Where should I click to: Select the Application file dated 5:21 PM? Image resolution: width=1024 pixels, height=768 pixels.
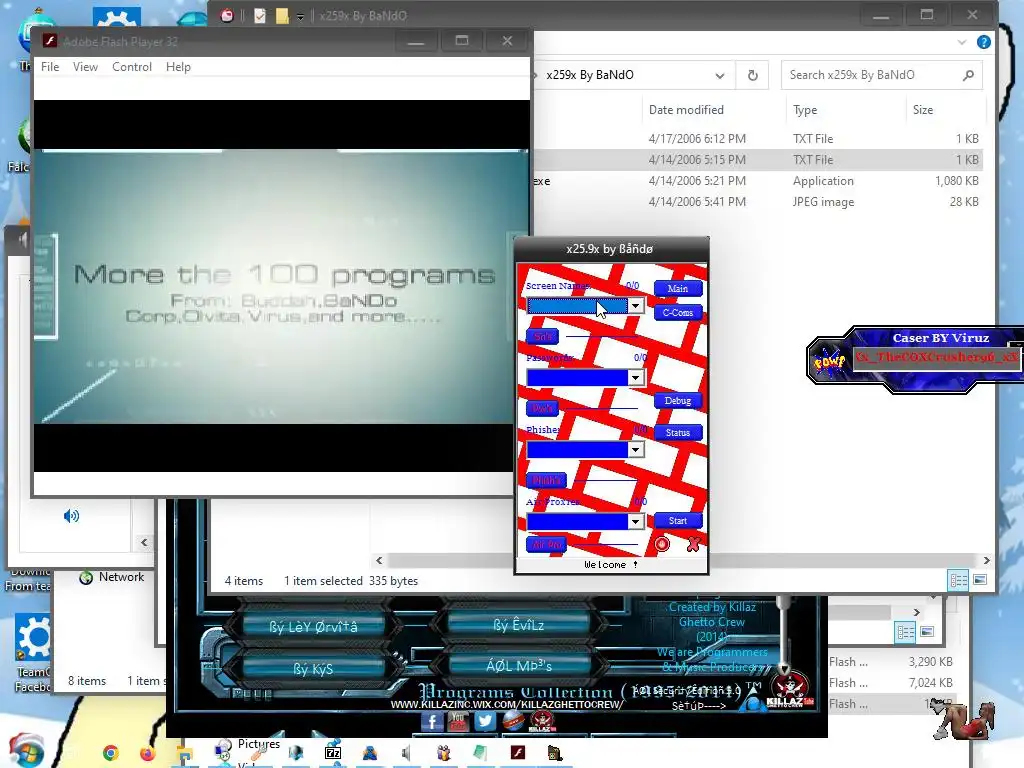coord(758,181)
